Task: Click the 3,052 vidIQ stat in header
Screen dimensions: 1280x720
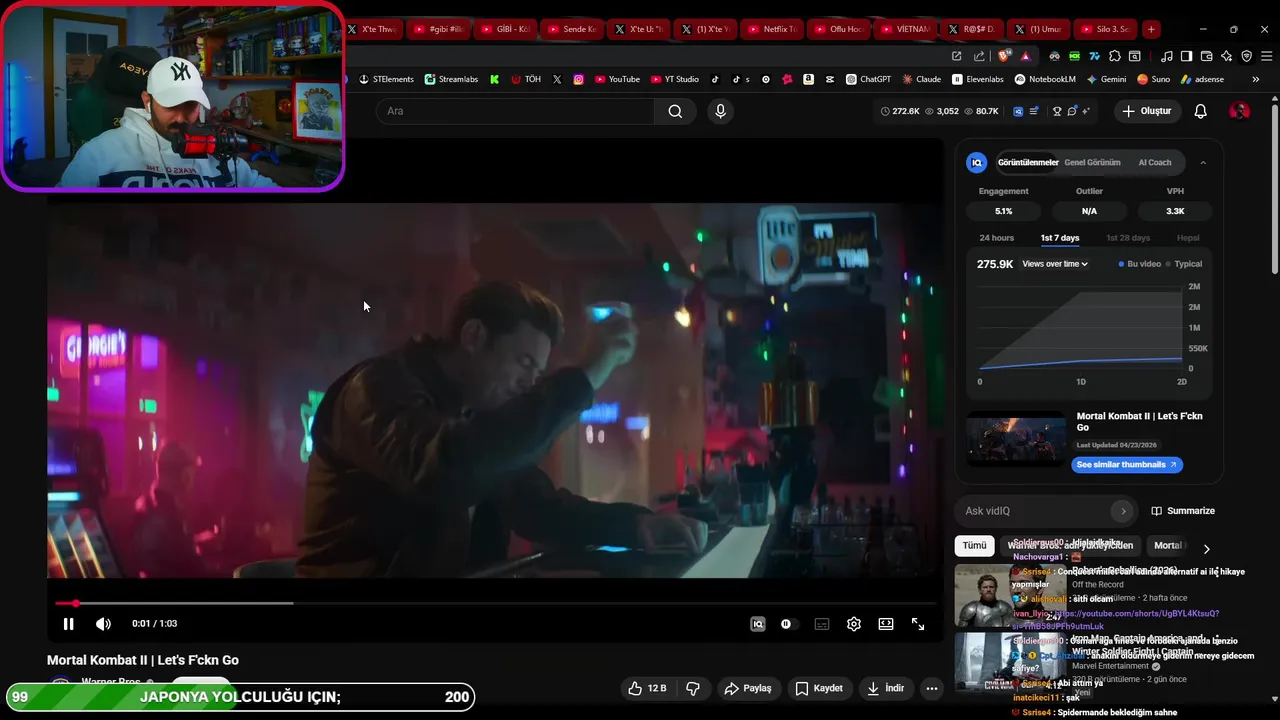Action: pos(942,111)
